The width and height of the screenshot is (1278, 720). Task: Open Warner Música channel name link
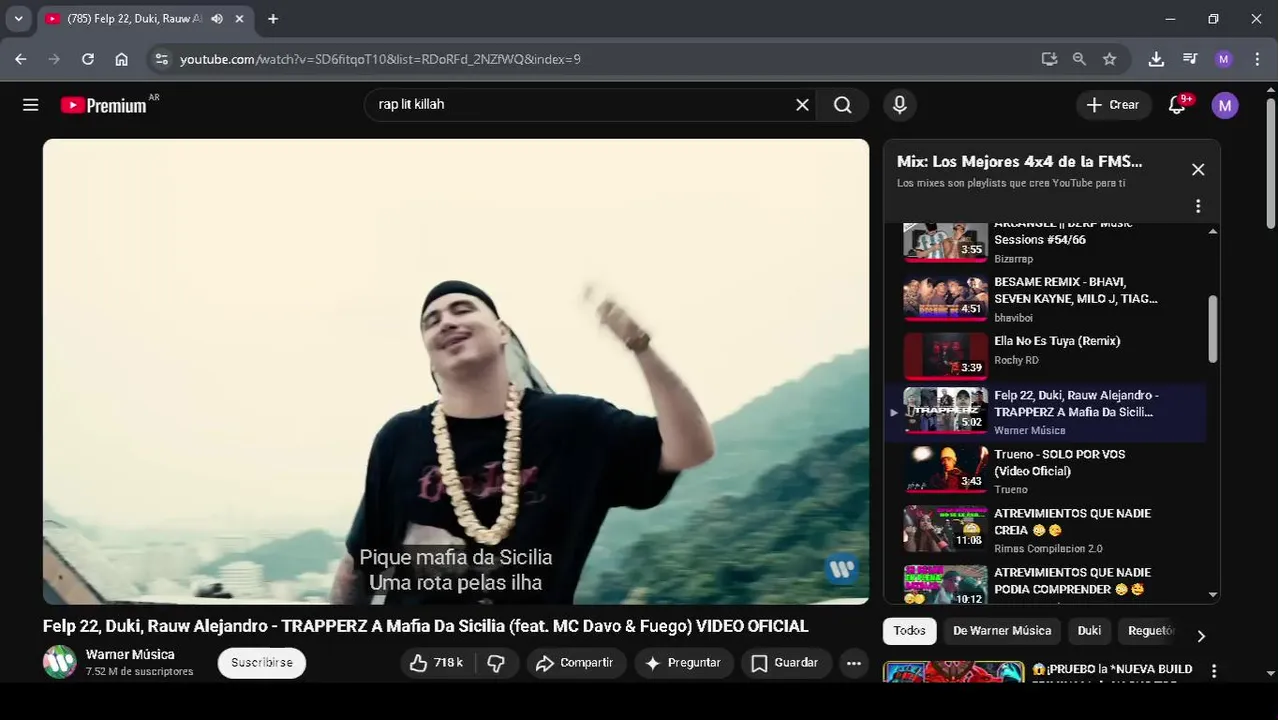130,654
